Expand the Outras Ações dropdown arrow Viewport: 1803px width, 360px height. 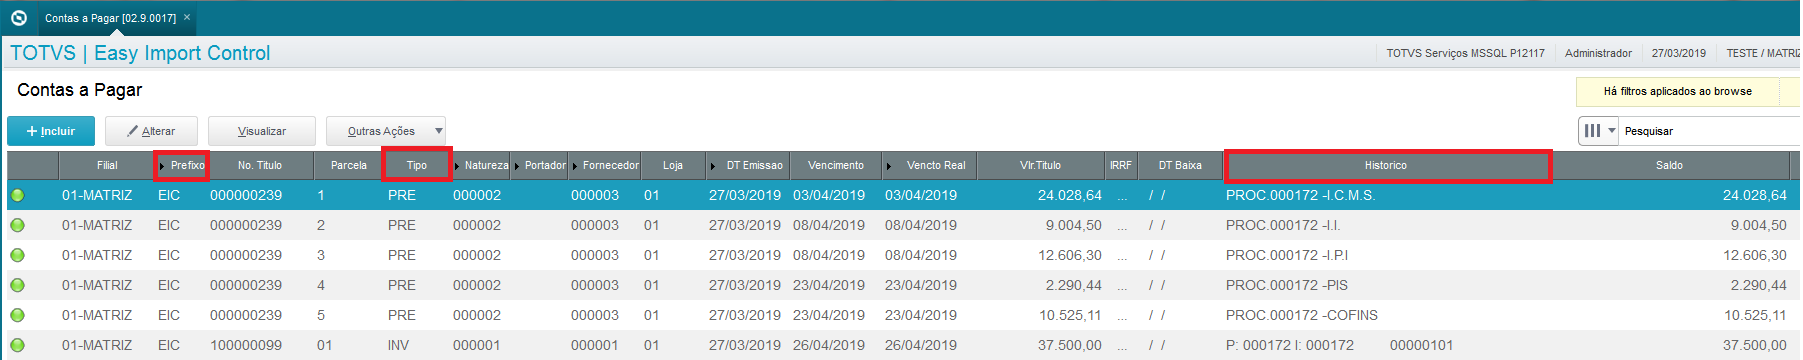438,131
